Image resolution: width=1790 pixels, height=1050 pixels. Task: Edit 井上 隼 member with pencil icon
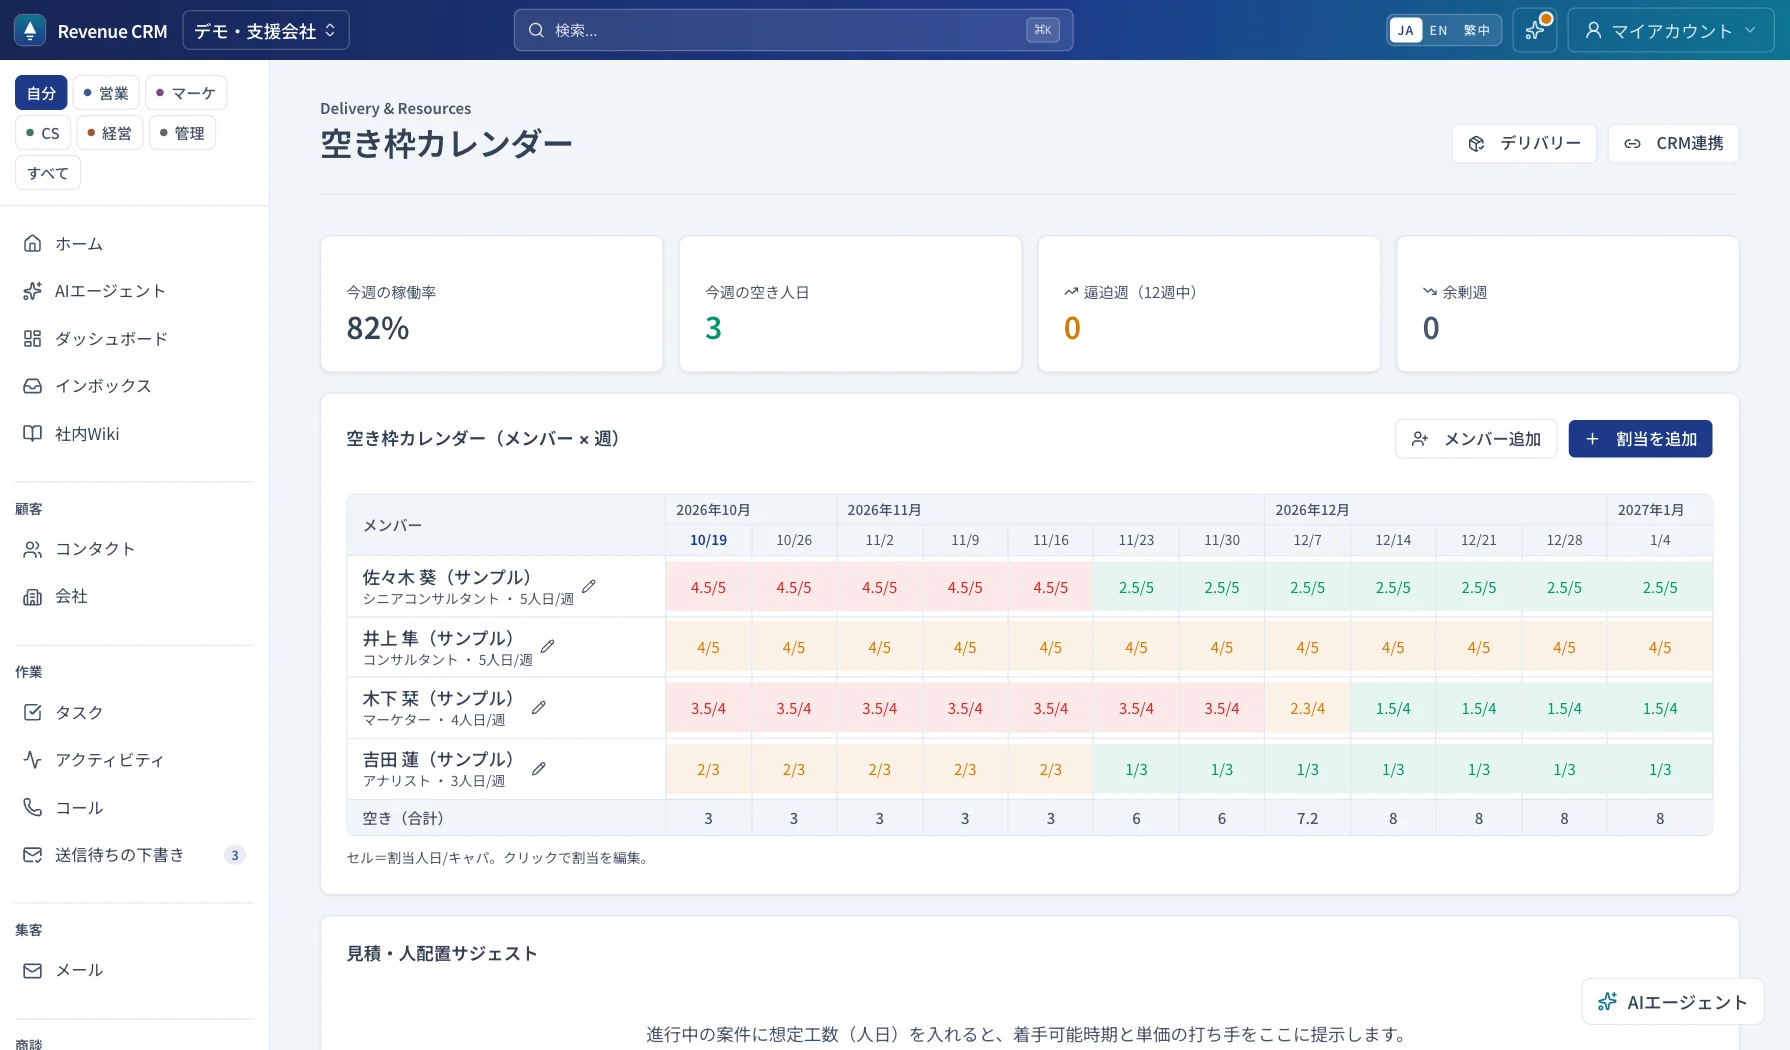(547, 647)
